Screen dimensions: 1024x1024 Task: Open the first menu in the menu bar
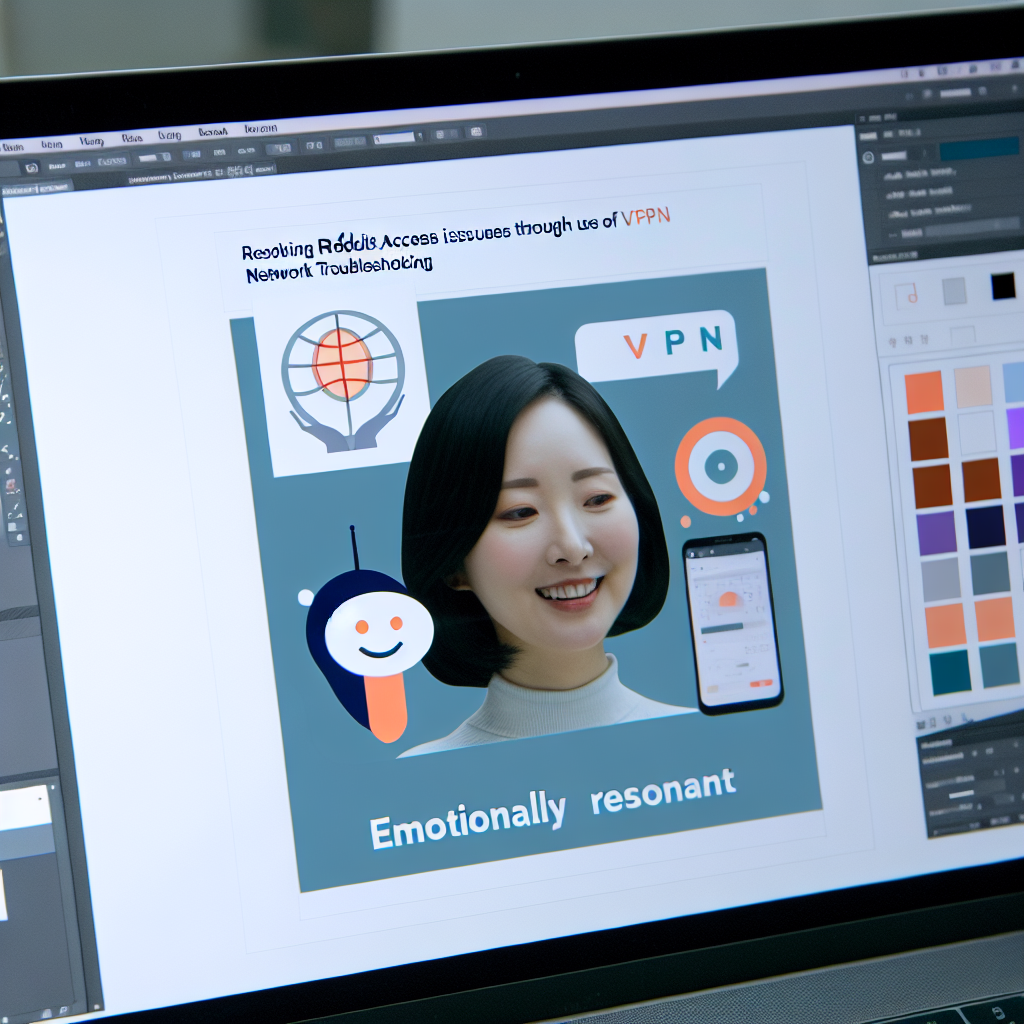(12, 146)
